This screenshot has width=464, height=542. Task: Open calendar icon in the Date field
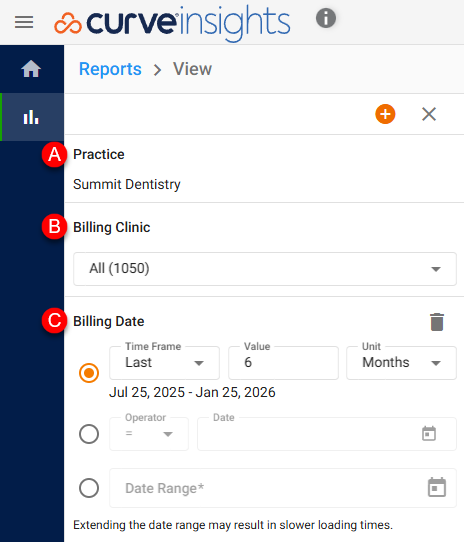(429, 433)
